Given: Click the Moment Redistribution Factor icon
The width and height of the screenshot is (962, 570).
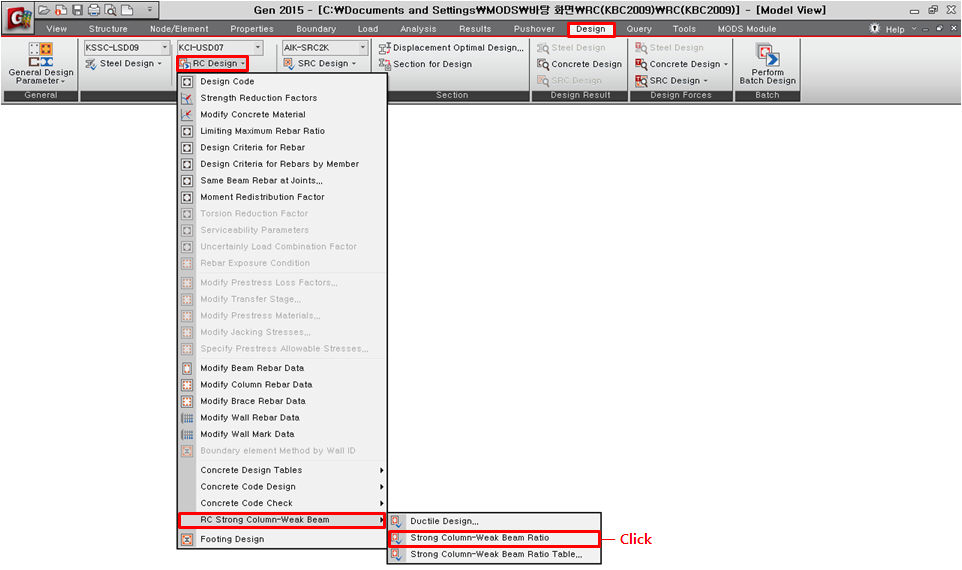Looking at the screenshot, I should [x=187, y=198].
